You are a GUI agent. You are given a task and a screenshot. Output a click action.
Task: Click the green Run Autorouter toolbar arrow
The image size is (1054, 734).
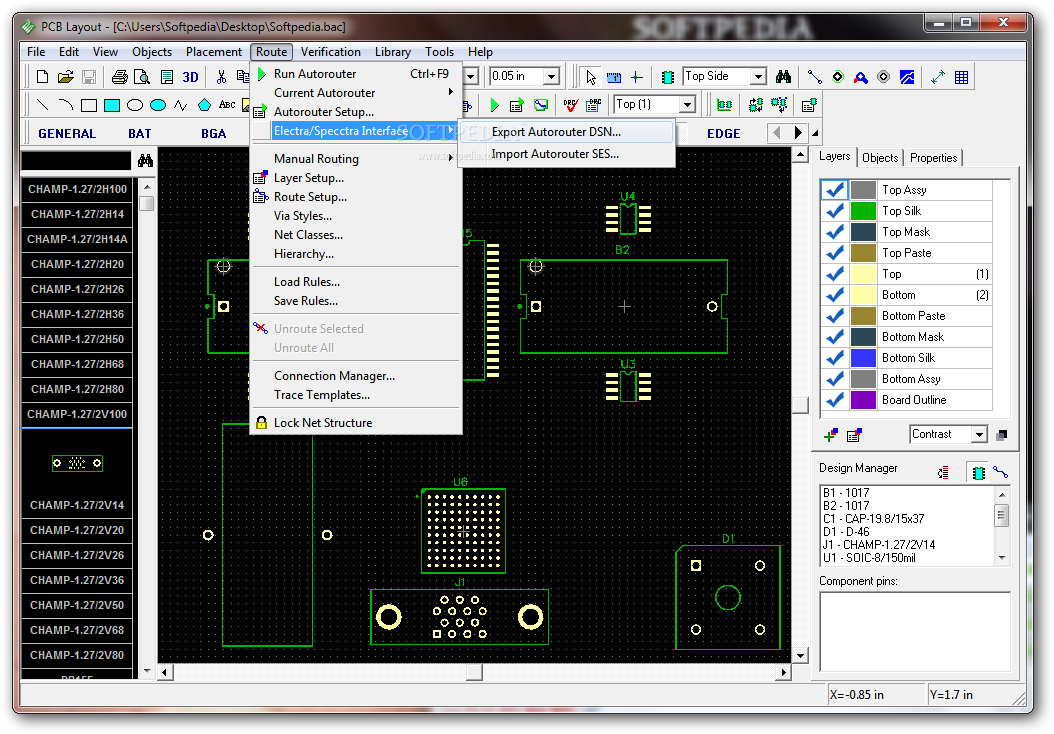495,105
